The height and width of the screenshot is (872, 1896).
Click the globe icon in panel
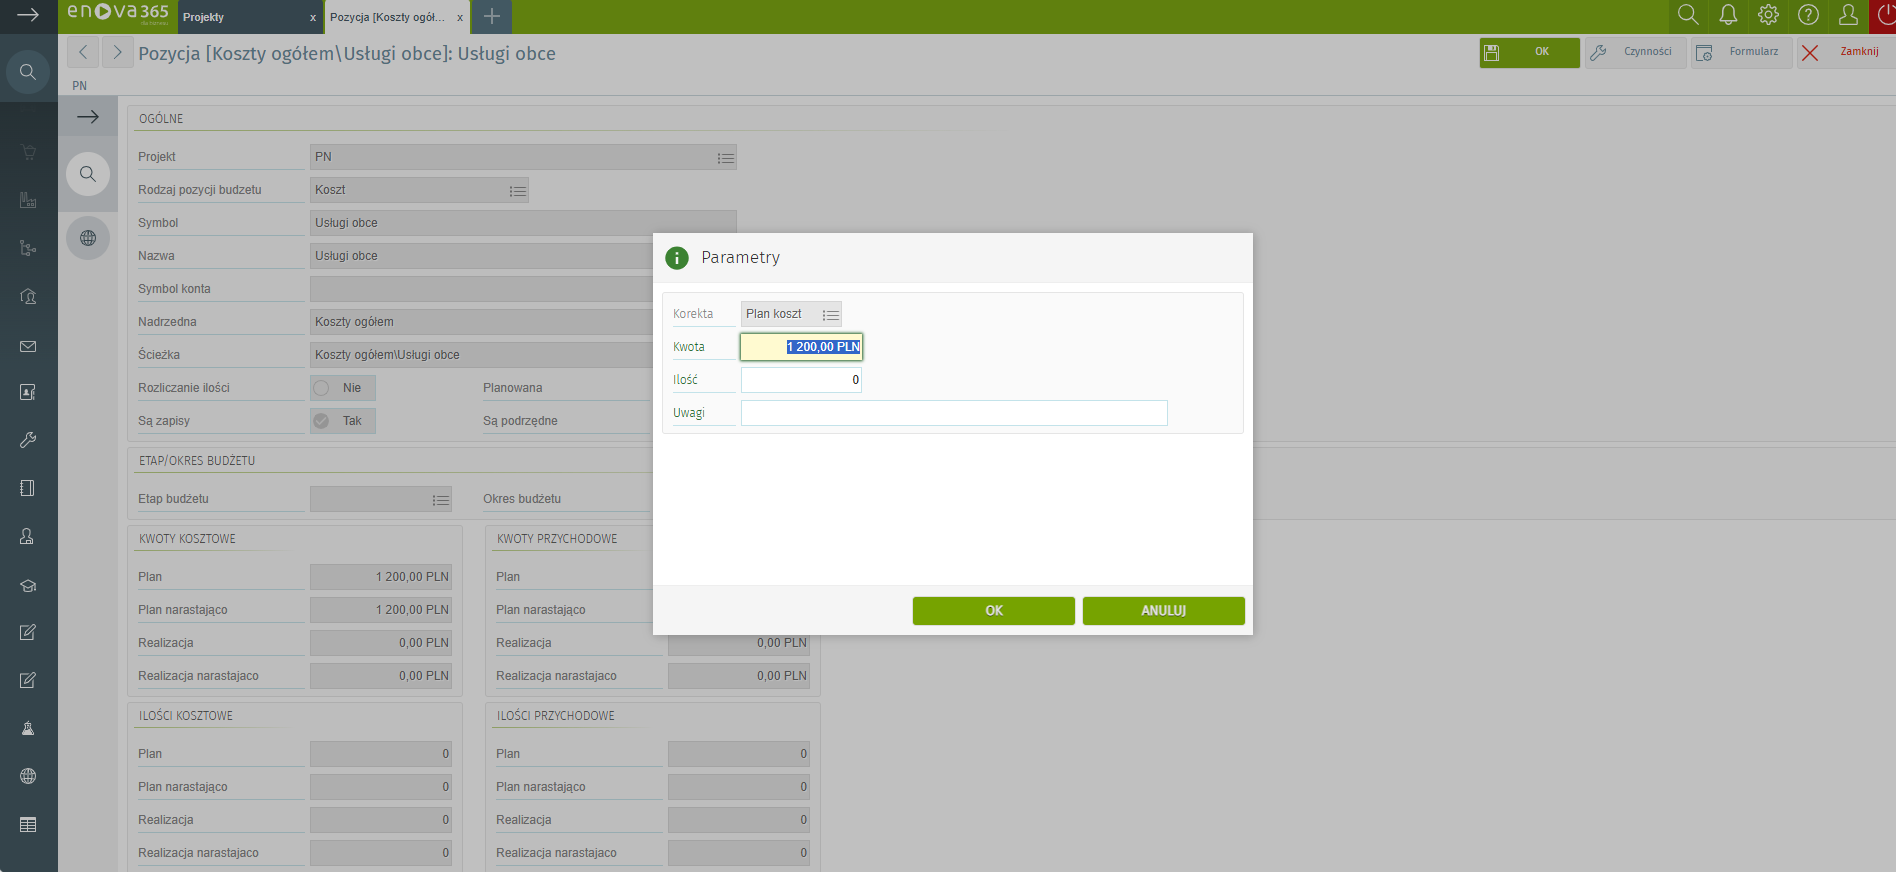88,238
